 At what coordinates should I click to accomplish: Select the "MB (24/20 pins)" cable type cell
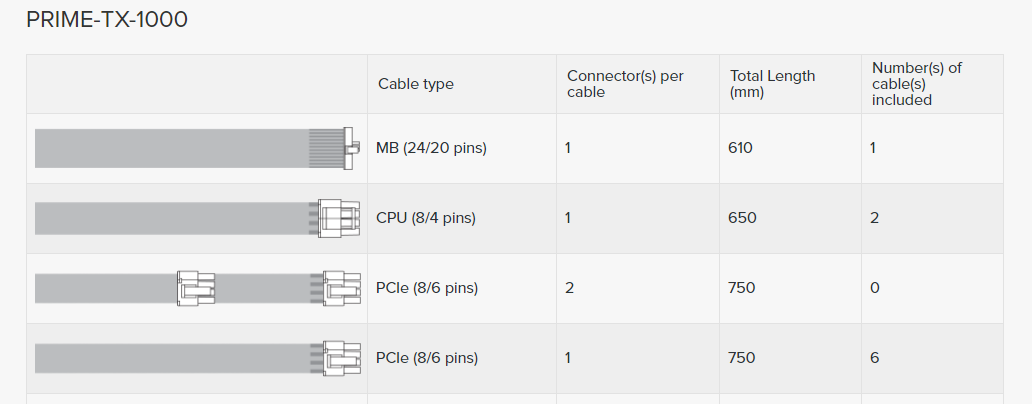coord(431,148)
